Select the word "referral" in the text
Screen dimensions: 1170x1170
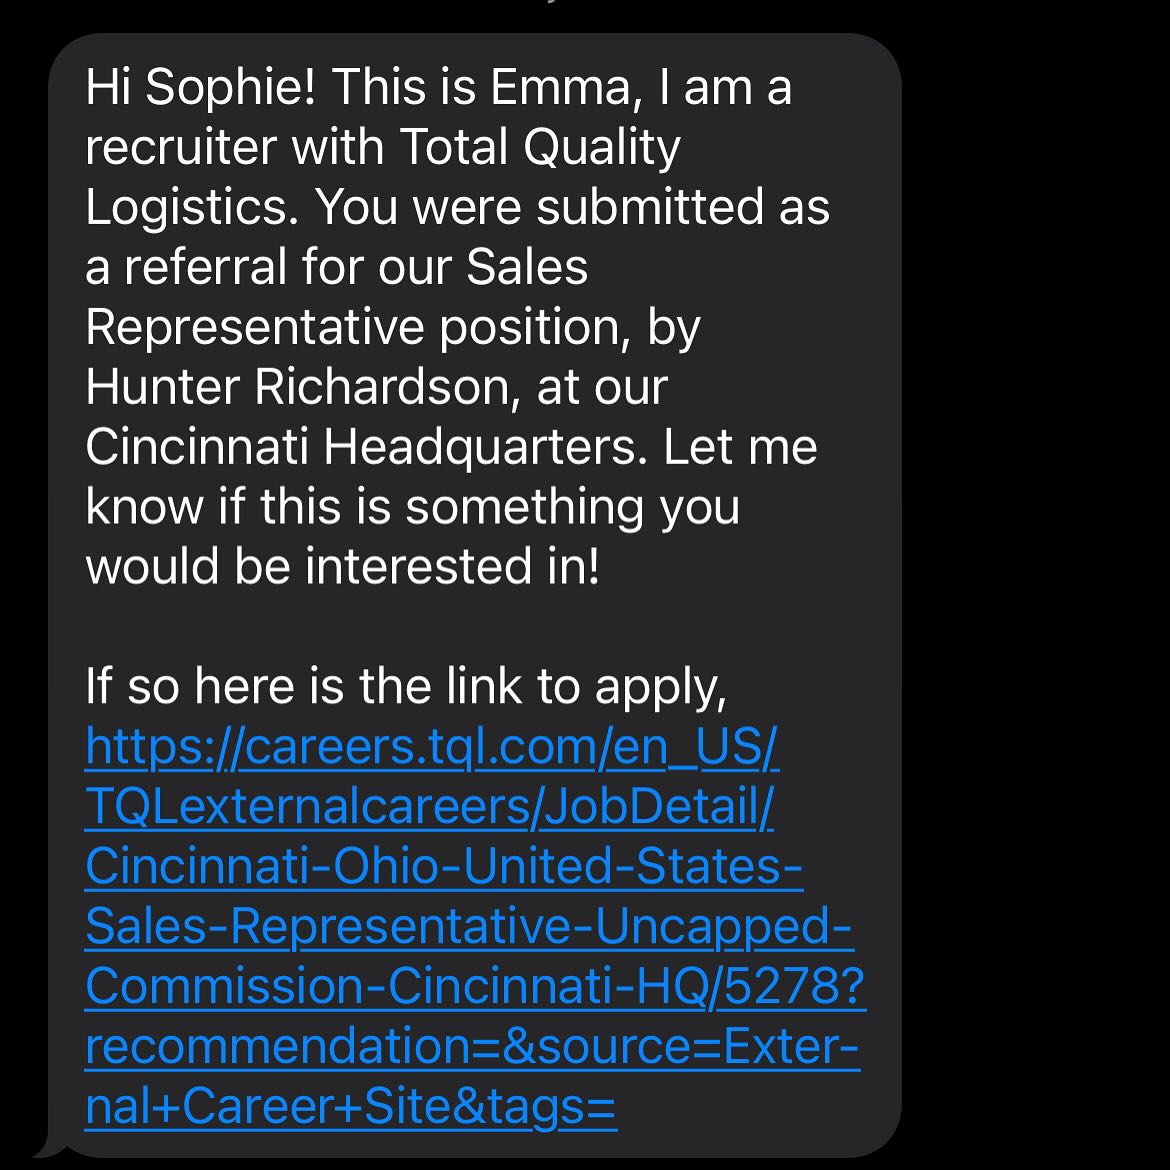tap(208, 267)
